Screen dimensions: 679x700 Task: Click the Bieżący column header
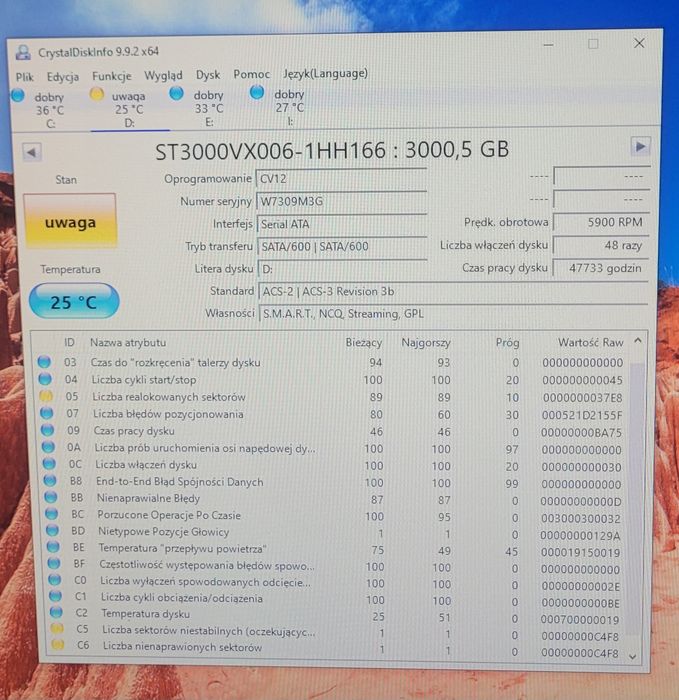pyautogui.click(x=364, y=342)
